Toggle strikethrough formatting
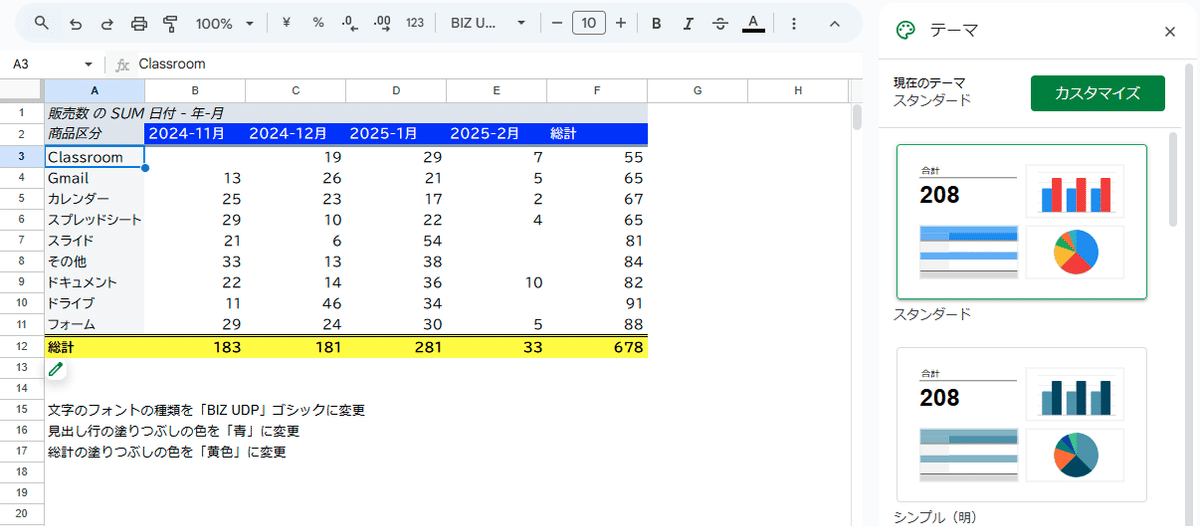Image resolution: width=1200 pixels, height=526 pixels. pos(721,23)
